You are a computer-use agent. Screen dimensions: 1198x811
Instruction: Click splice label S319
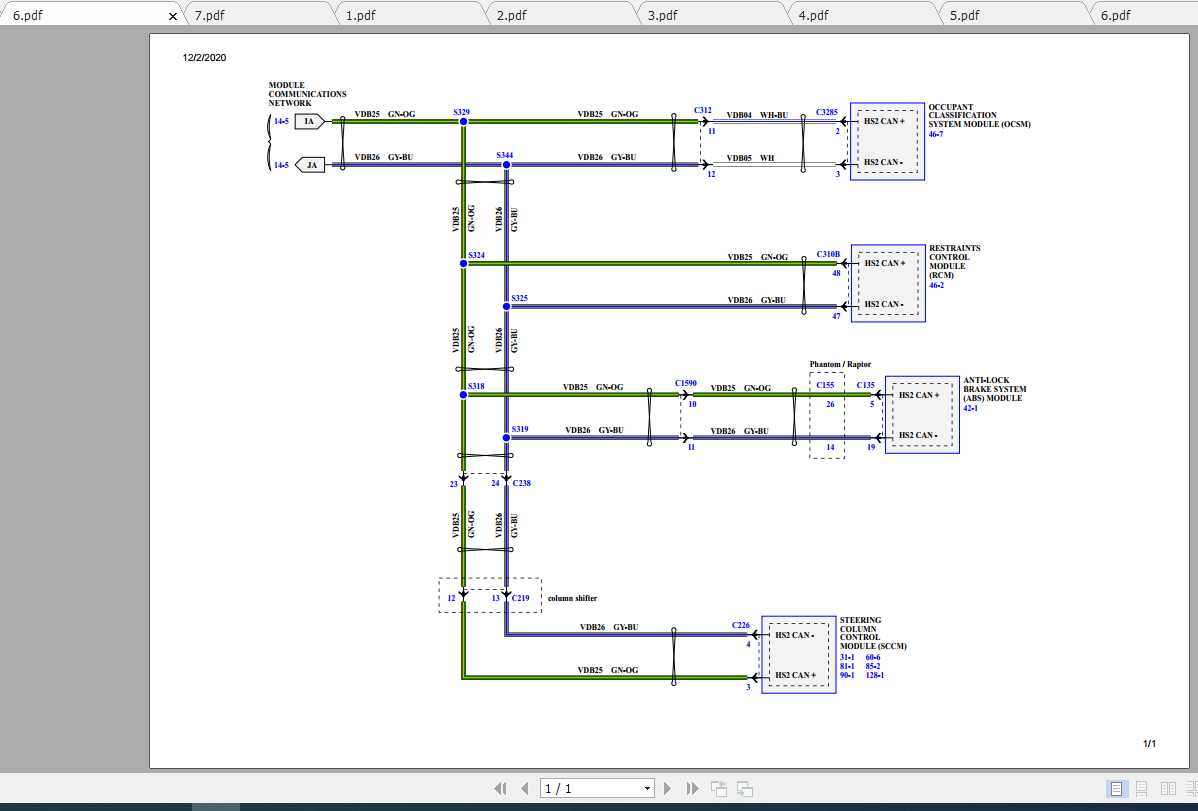coord(520,429)
